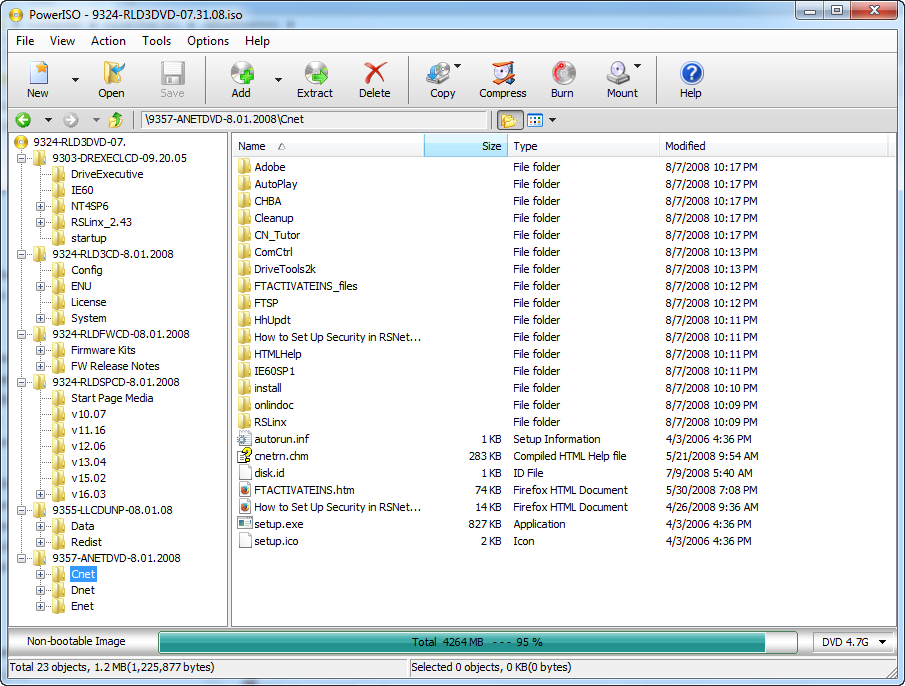This screenshot has height=686, width=905.
Task: Select the cnetrn.chm help file icon
Action: pyautogui.click(x=245, y=456)
